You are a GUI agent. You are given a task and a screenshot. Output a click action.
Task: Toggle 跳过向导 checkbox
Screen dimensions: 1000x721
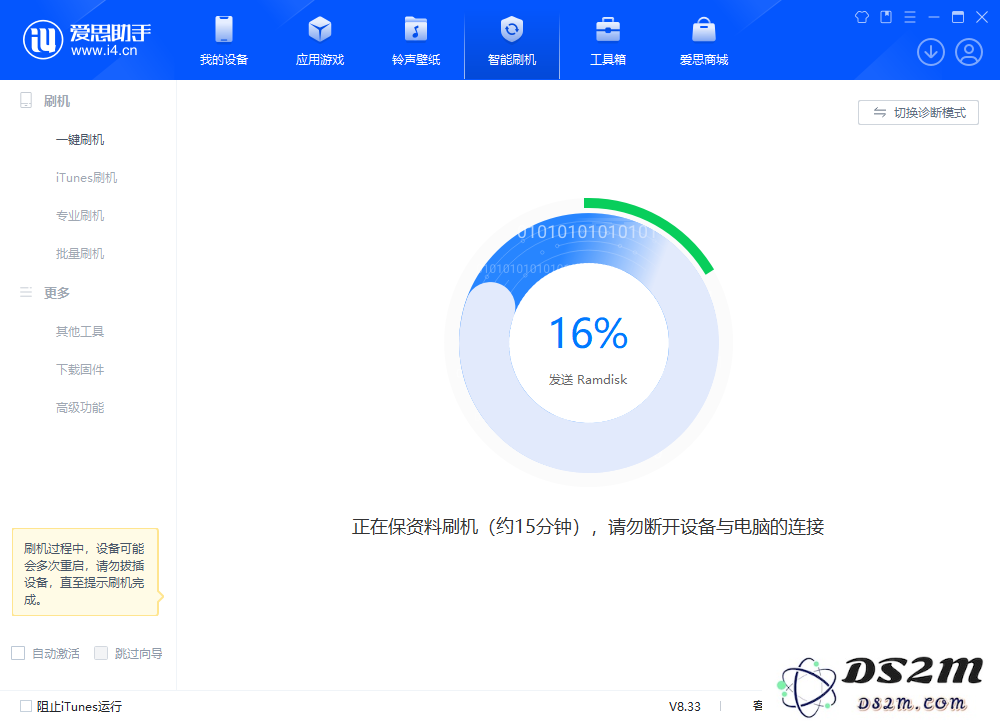pyautogui.click(x=101, y=653)
